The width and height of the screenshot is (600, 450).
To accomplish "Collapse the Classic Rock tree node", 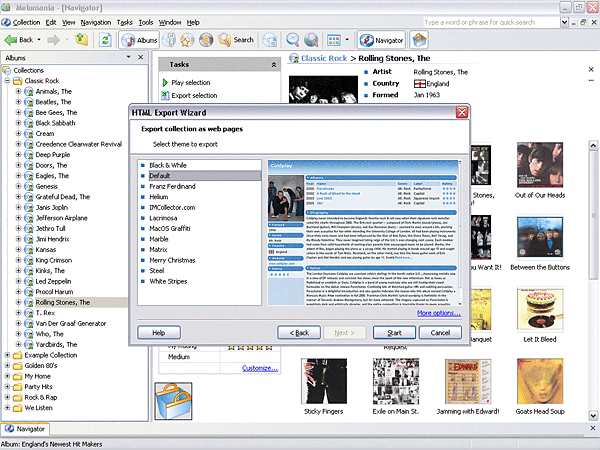I will 7,81.
